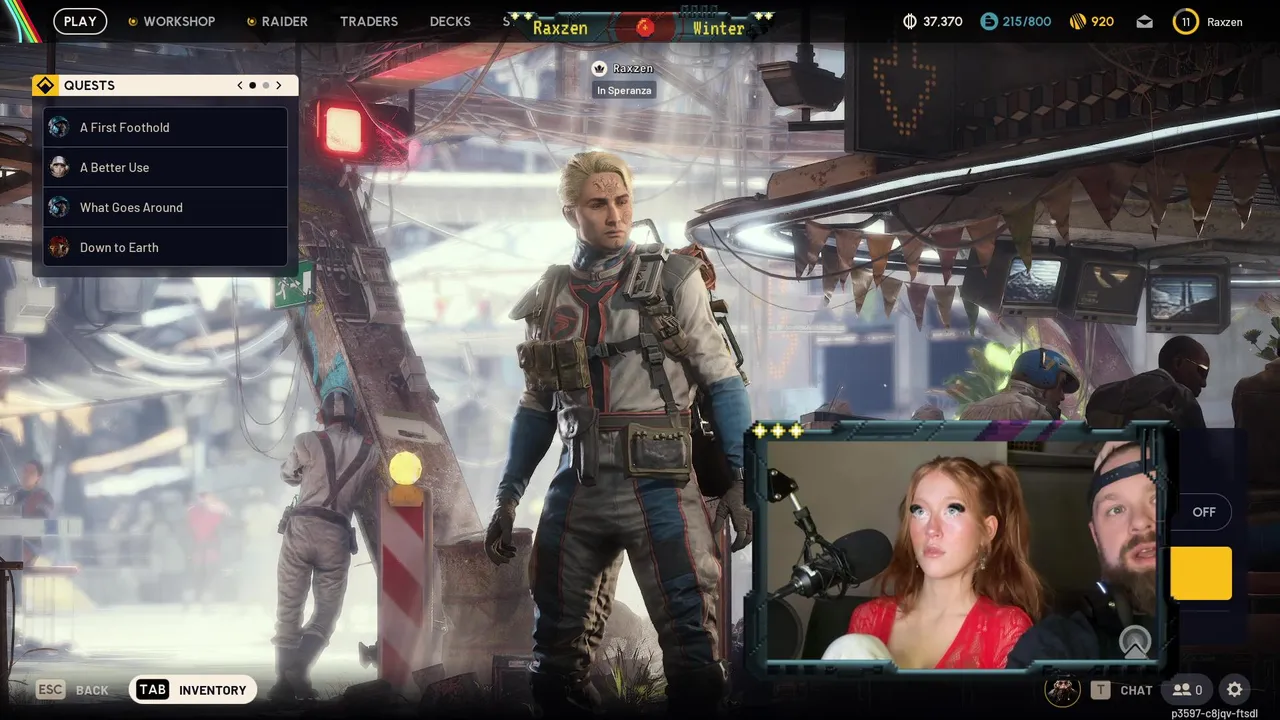Click the yellow button on right panel
This screenshot has height=720, width=1280.
pyautogui.click(x=1201, y=573)
